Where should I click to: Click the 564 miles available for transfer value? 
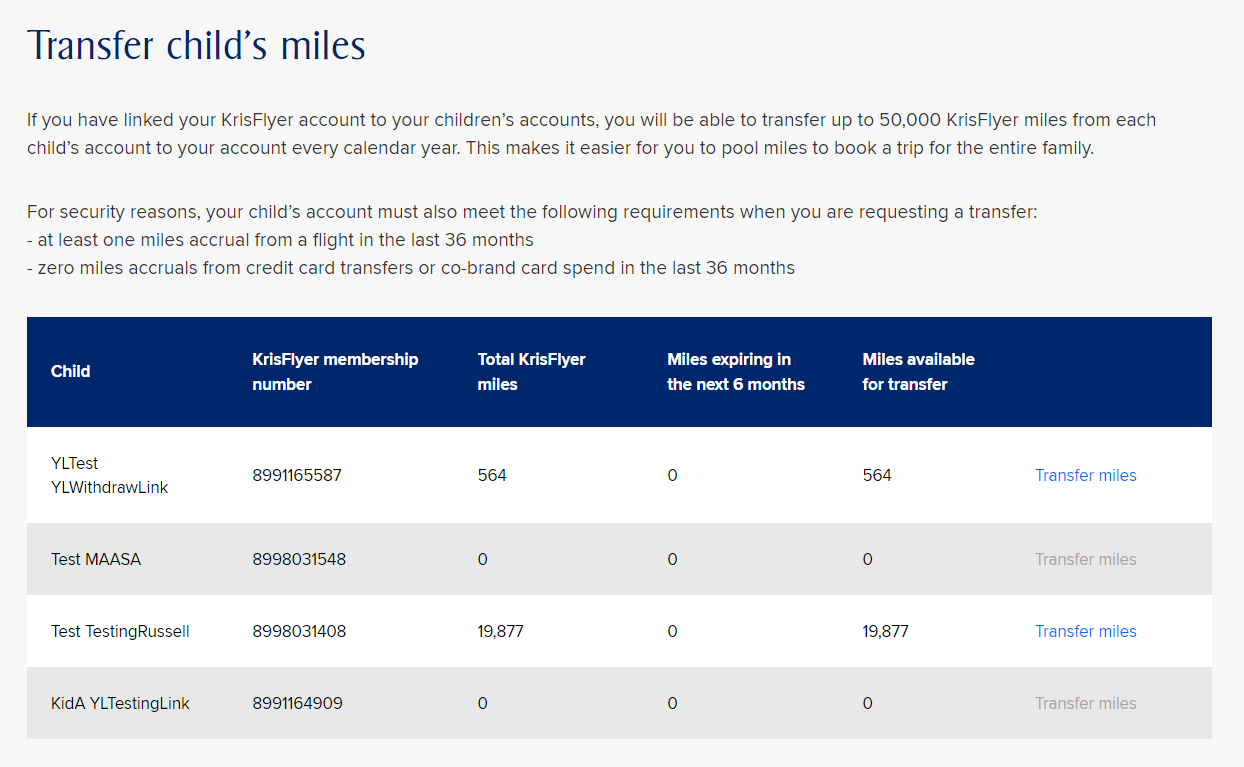877,475
